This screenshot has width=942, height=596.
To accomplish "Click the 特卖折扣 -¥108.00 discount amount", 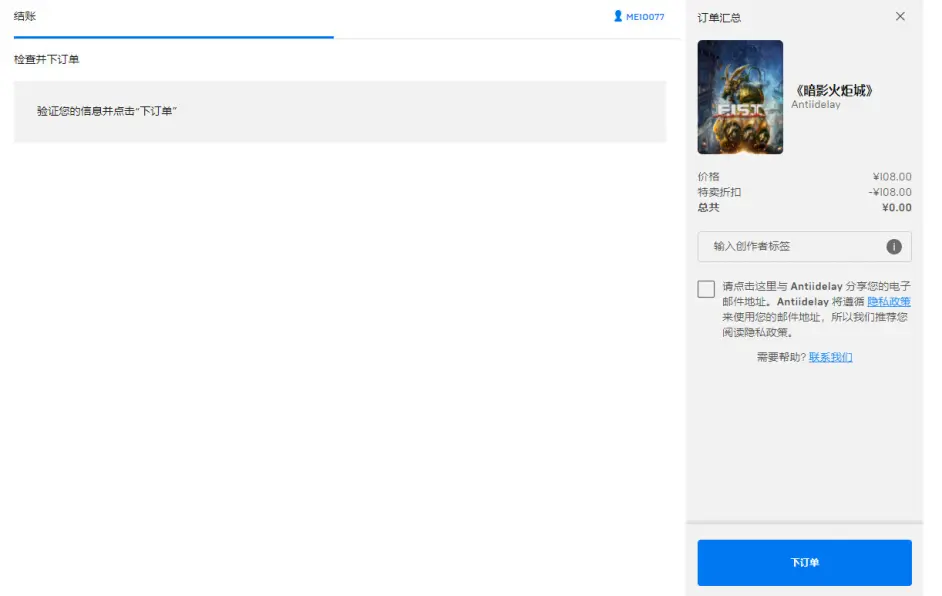I will click(889, 192).
